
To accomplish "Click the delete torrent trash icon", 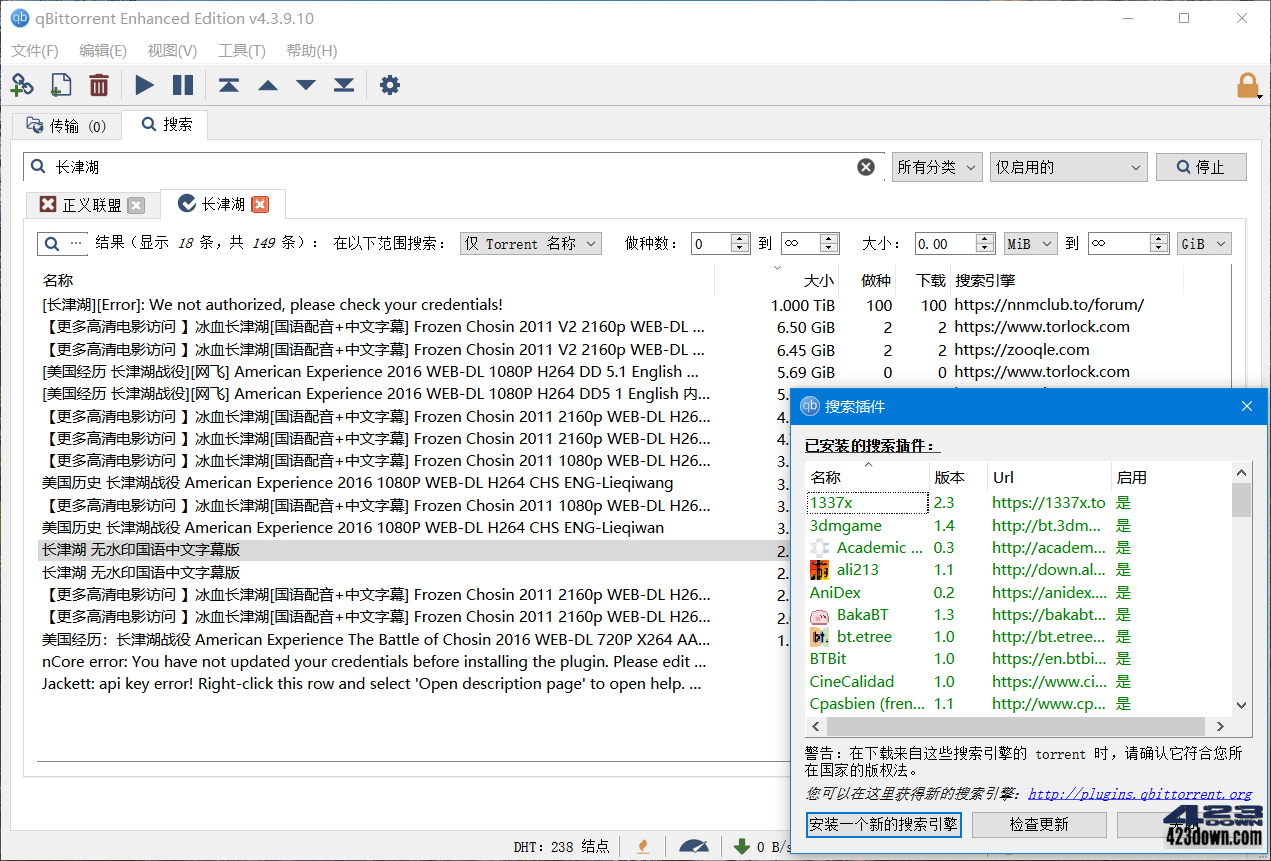I will coord(98,85).
